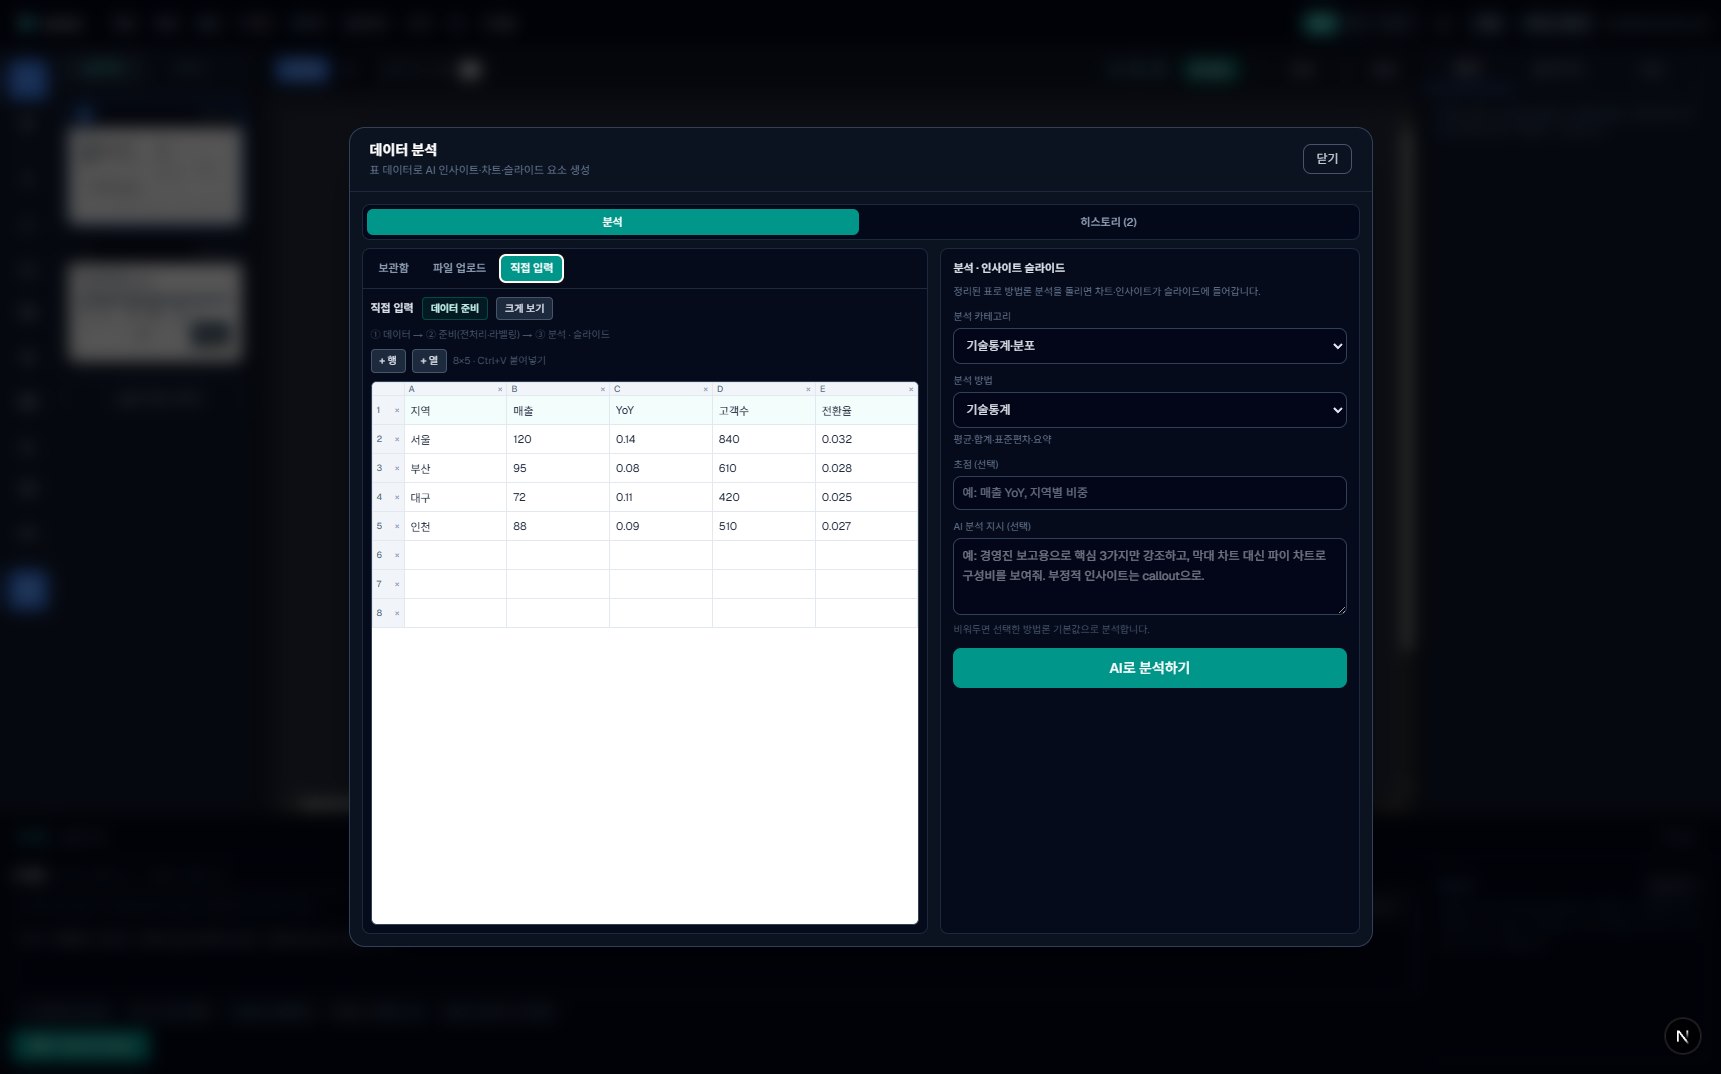Viewport: 1721px width, 1074px height.
Task: Remove empty row 8 using its × icon
Action: point(397,614)
